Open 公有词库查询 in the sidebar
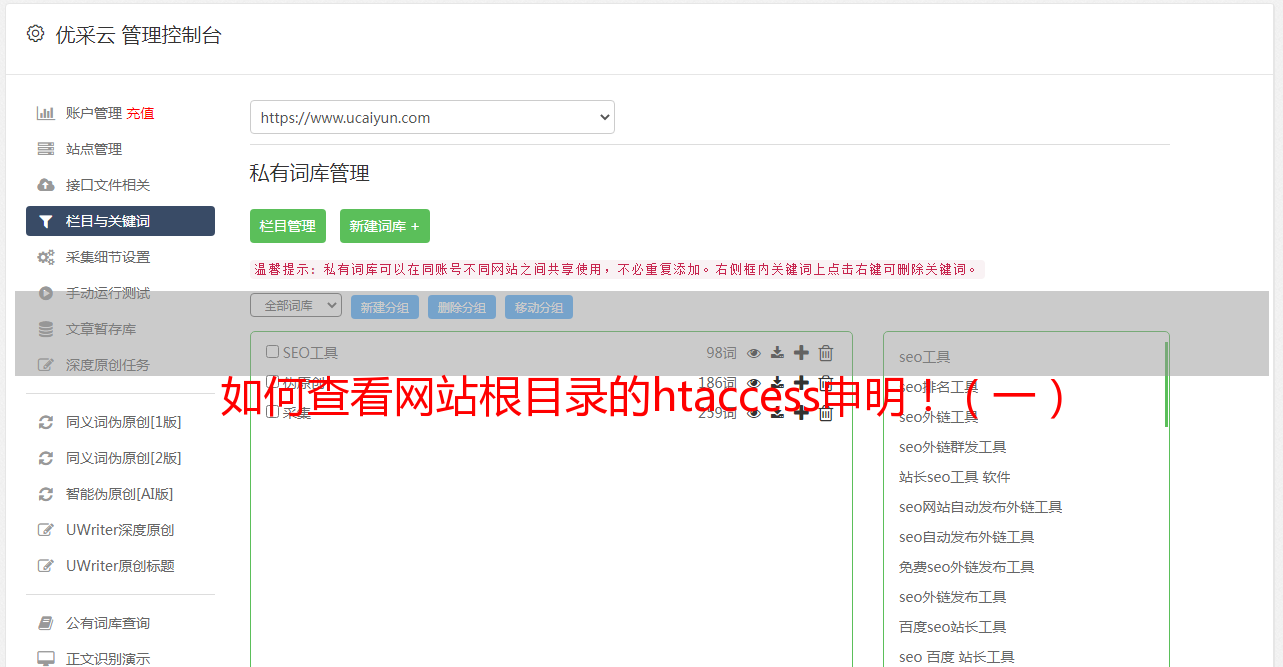The image size is (1283, 667). (x=108, y=623)
